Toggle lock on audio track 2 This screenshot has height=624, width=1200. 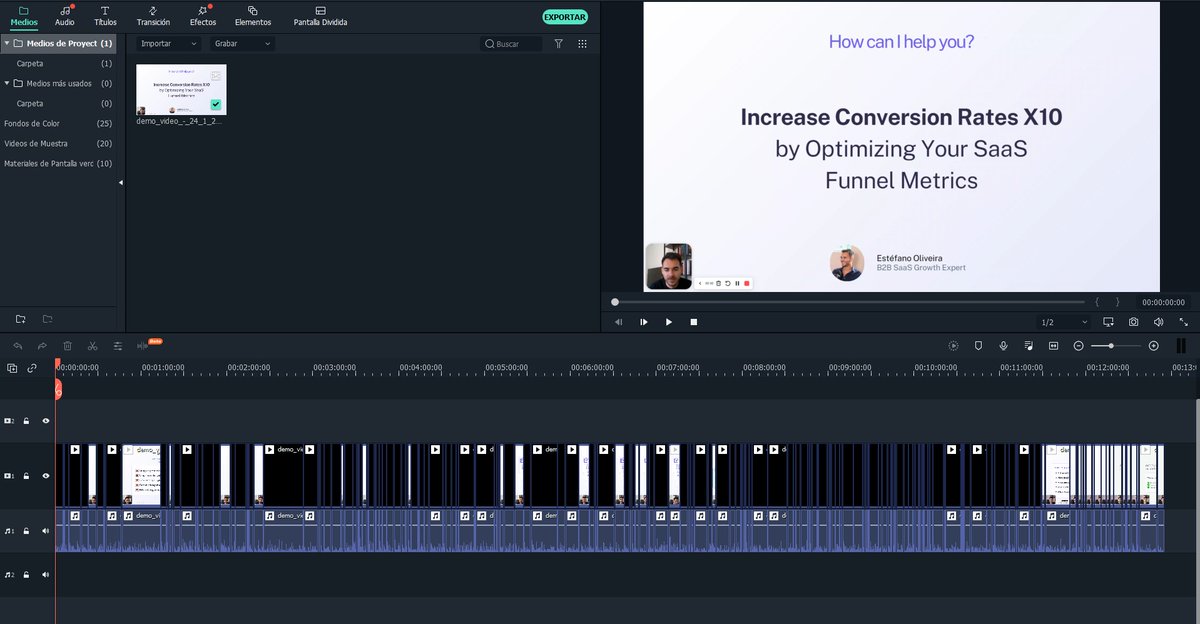point(26,575)
